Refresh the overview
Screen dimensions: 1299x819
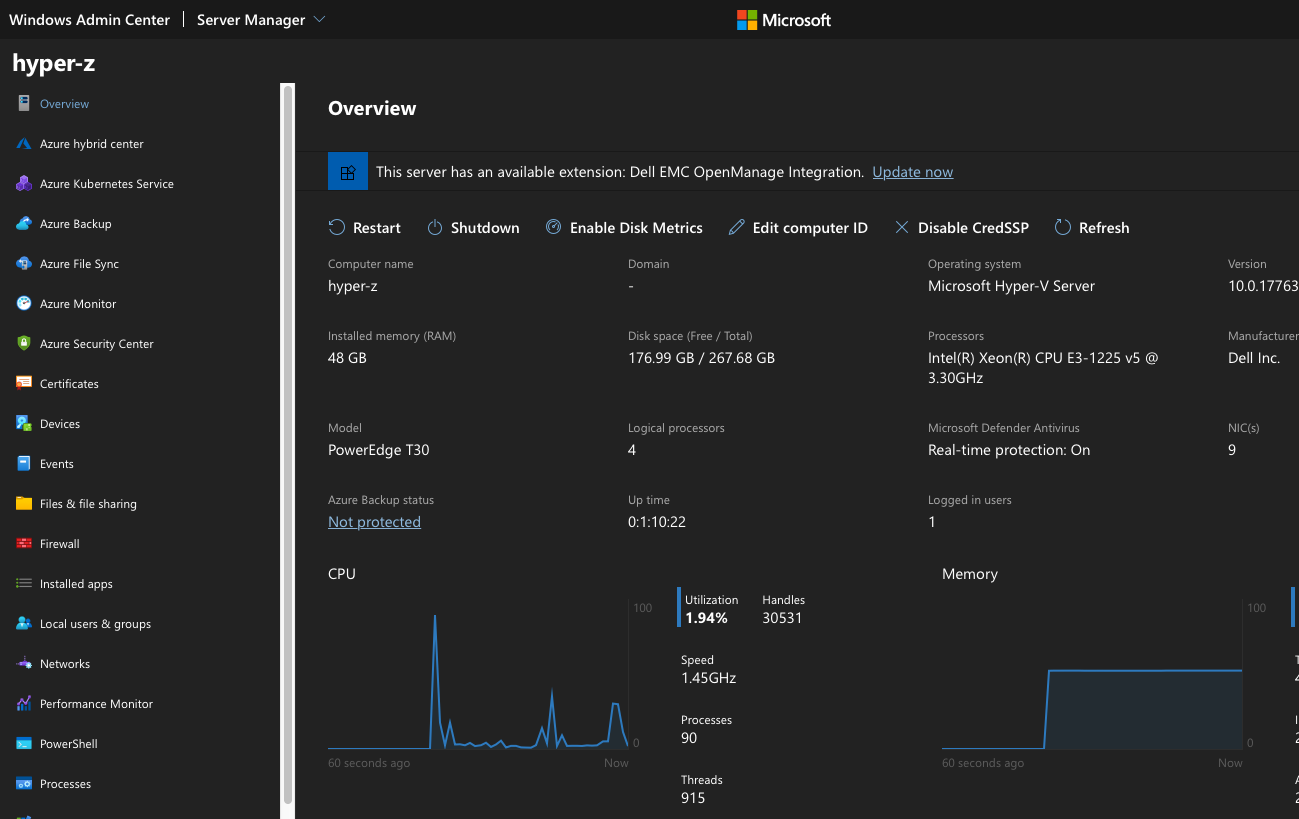[x=1092, y=228]
